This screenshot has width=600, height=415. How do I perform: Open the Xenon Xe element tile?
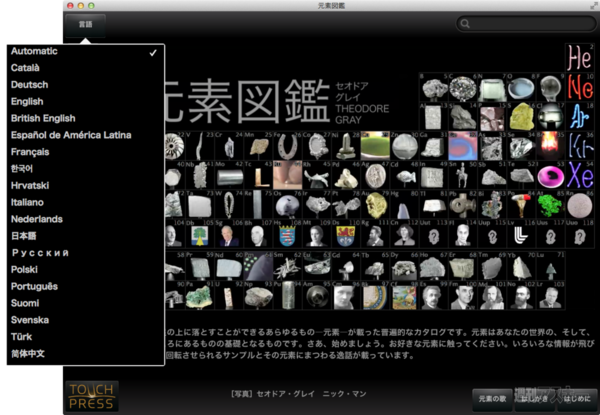(580, 176)
